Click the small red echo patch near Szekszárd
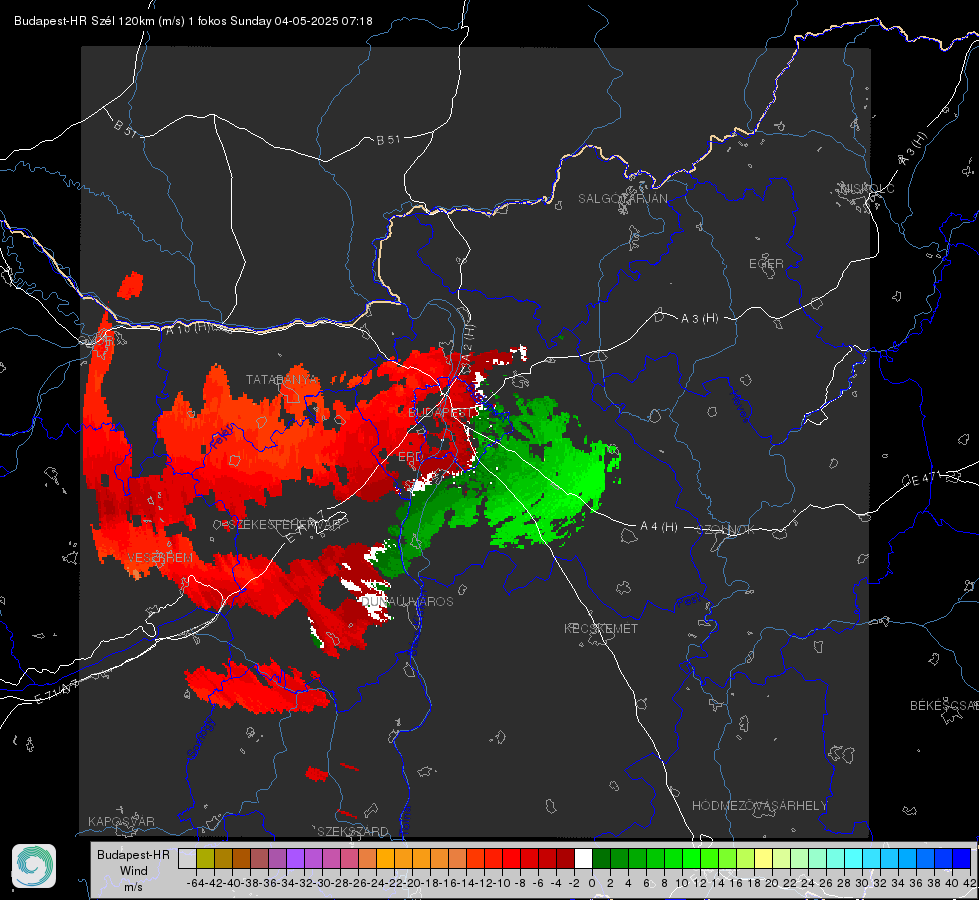Viewport: 979px width, 900px height. tap(317, 774)
